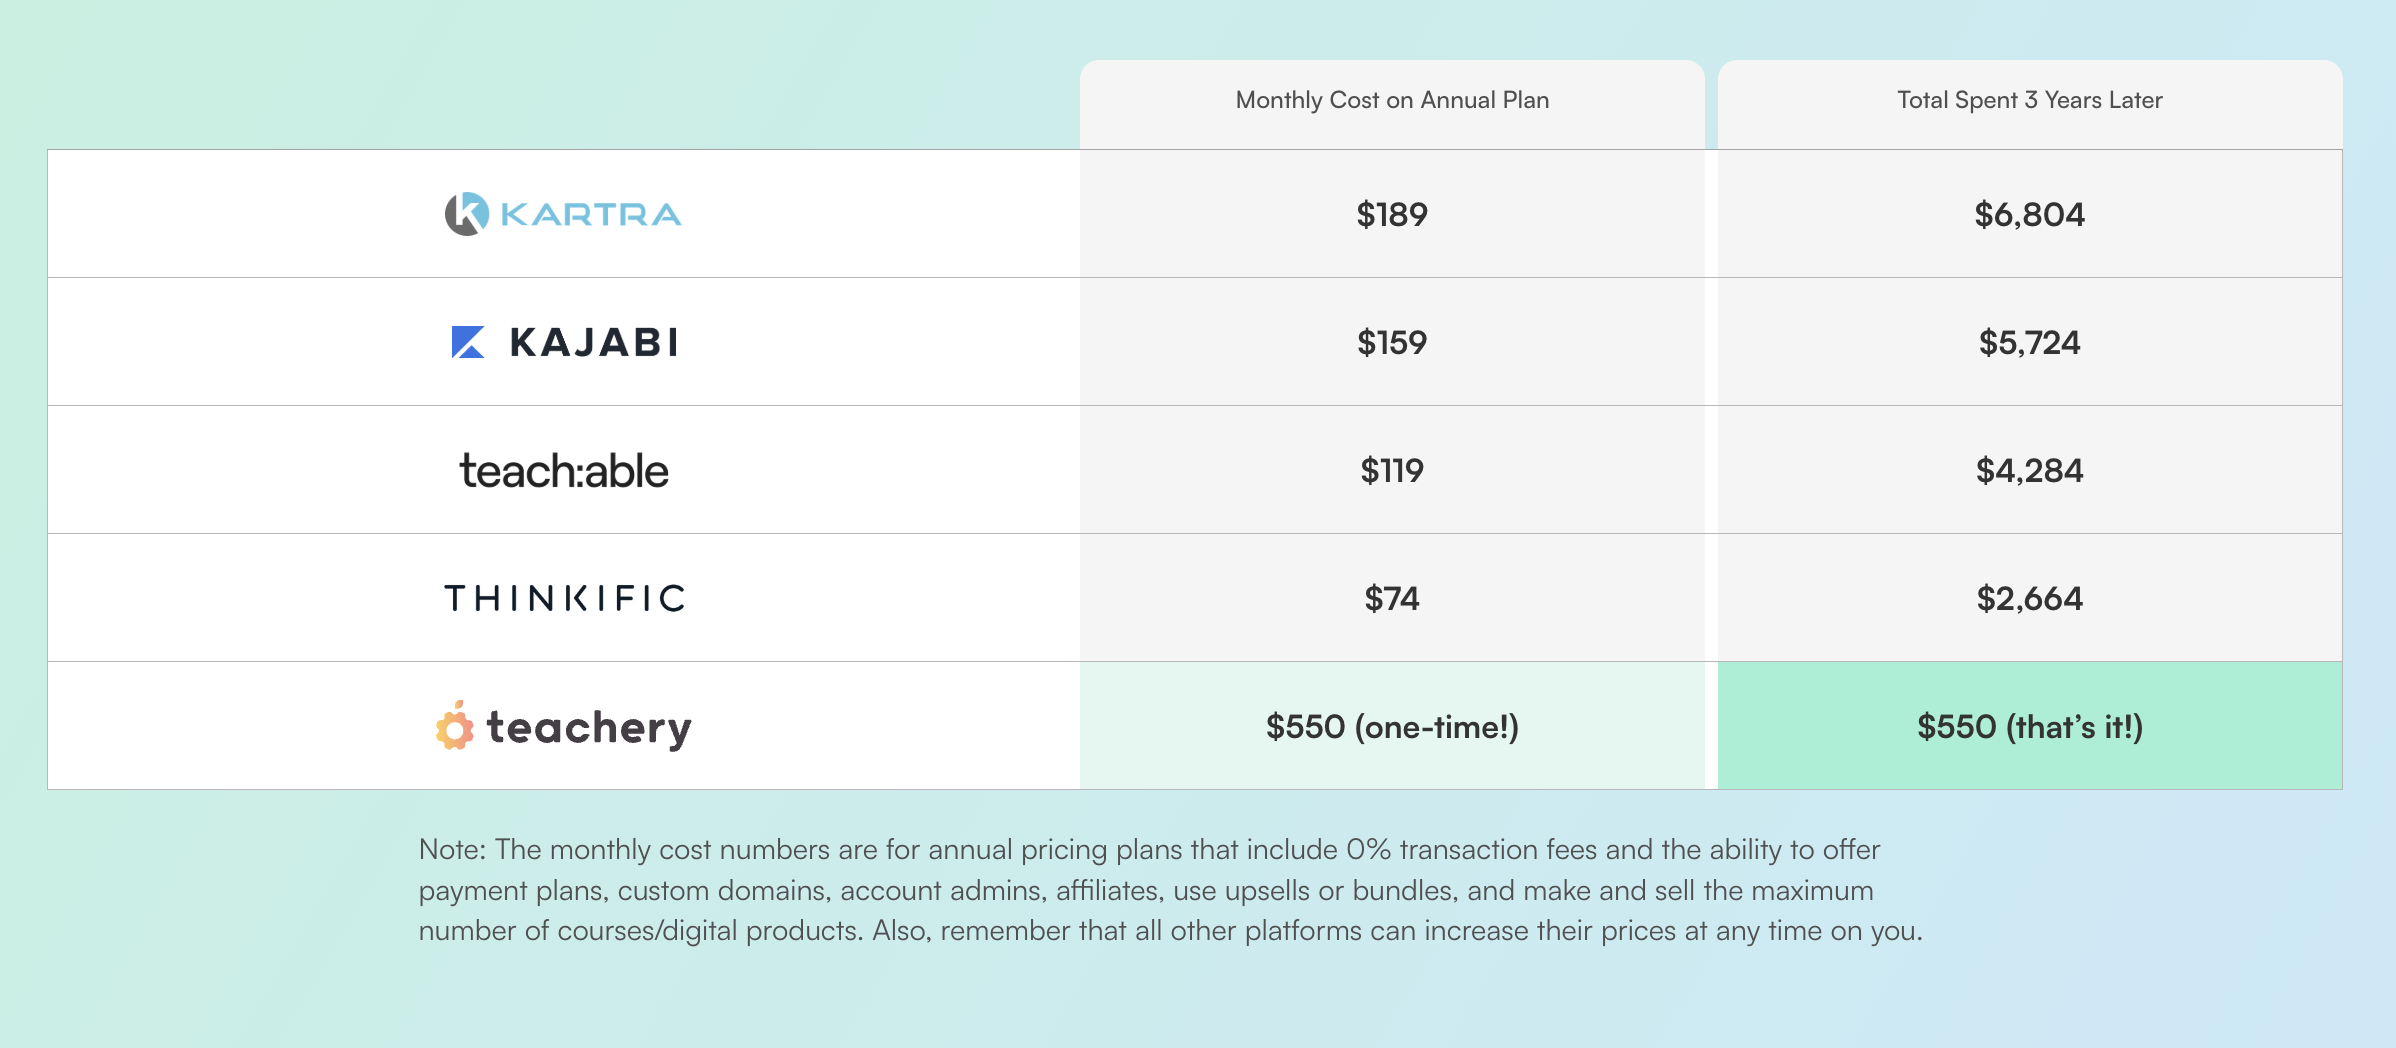This screenshot has height=1048, width=2396.
Task: Click the Teachery orange flower icon
Action: pos(455,726)
